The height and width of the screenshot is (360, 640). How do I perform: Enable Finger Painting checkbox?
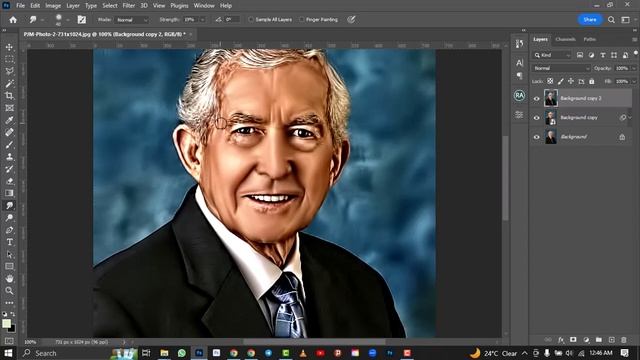(302, 20)
